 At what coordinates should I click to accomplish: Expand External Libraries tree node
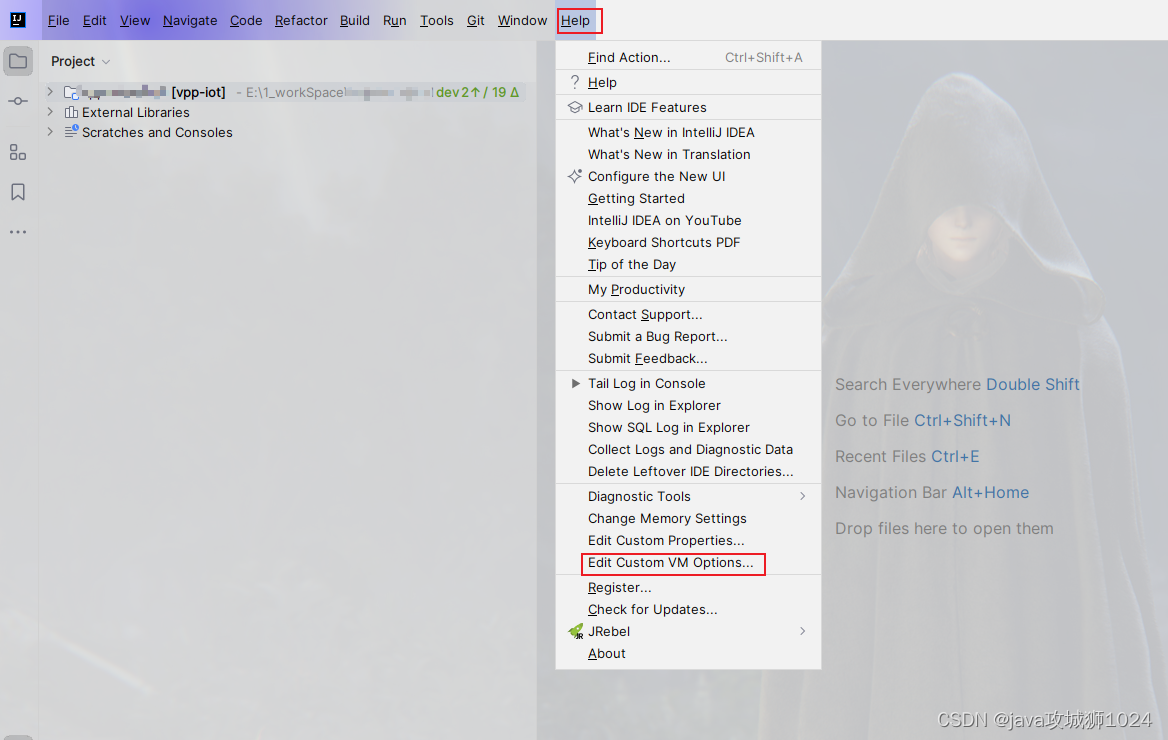click(50, 112)
